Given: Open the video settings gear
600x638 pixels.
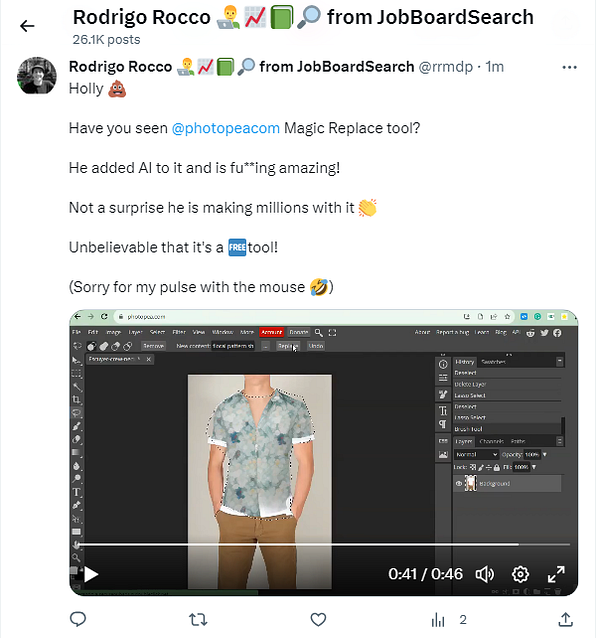Looking at the screenshot, I should [521, 574].
